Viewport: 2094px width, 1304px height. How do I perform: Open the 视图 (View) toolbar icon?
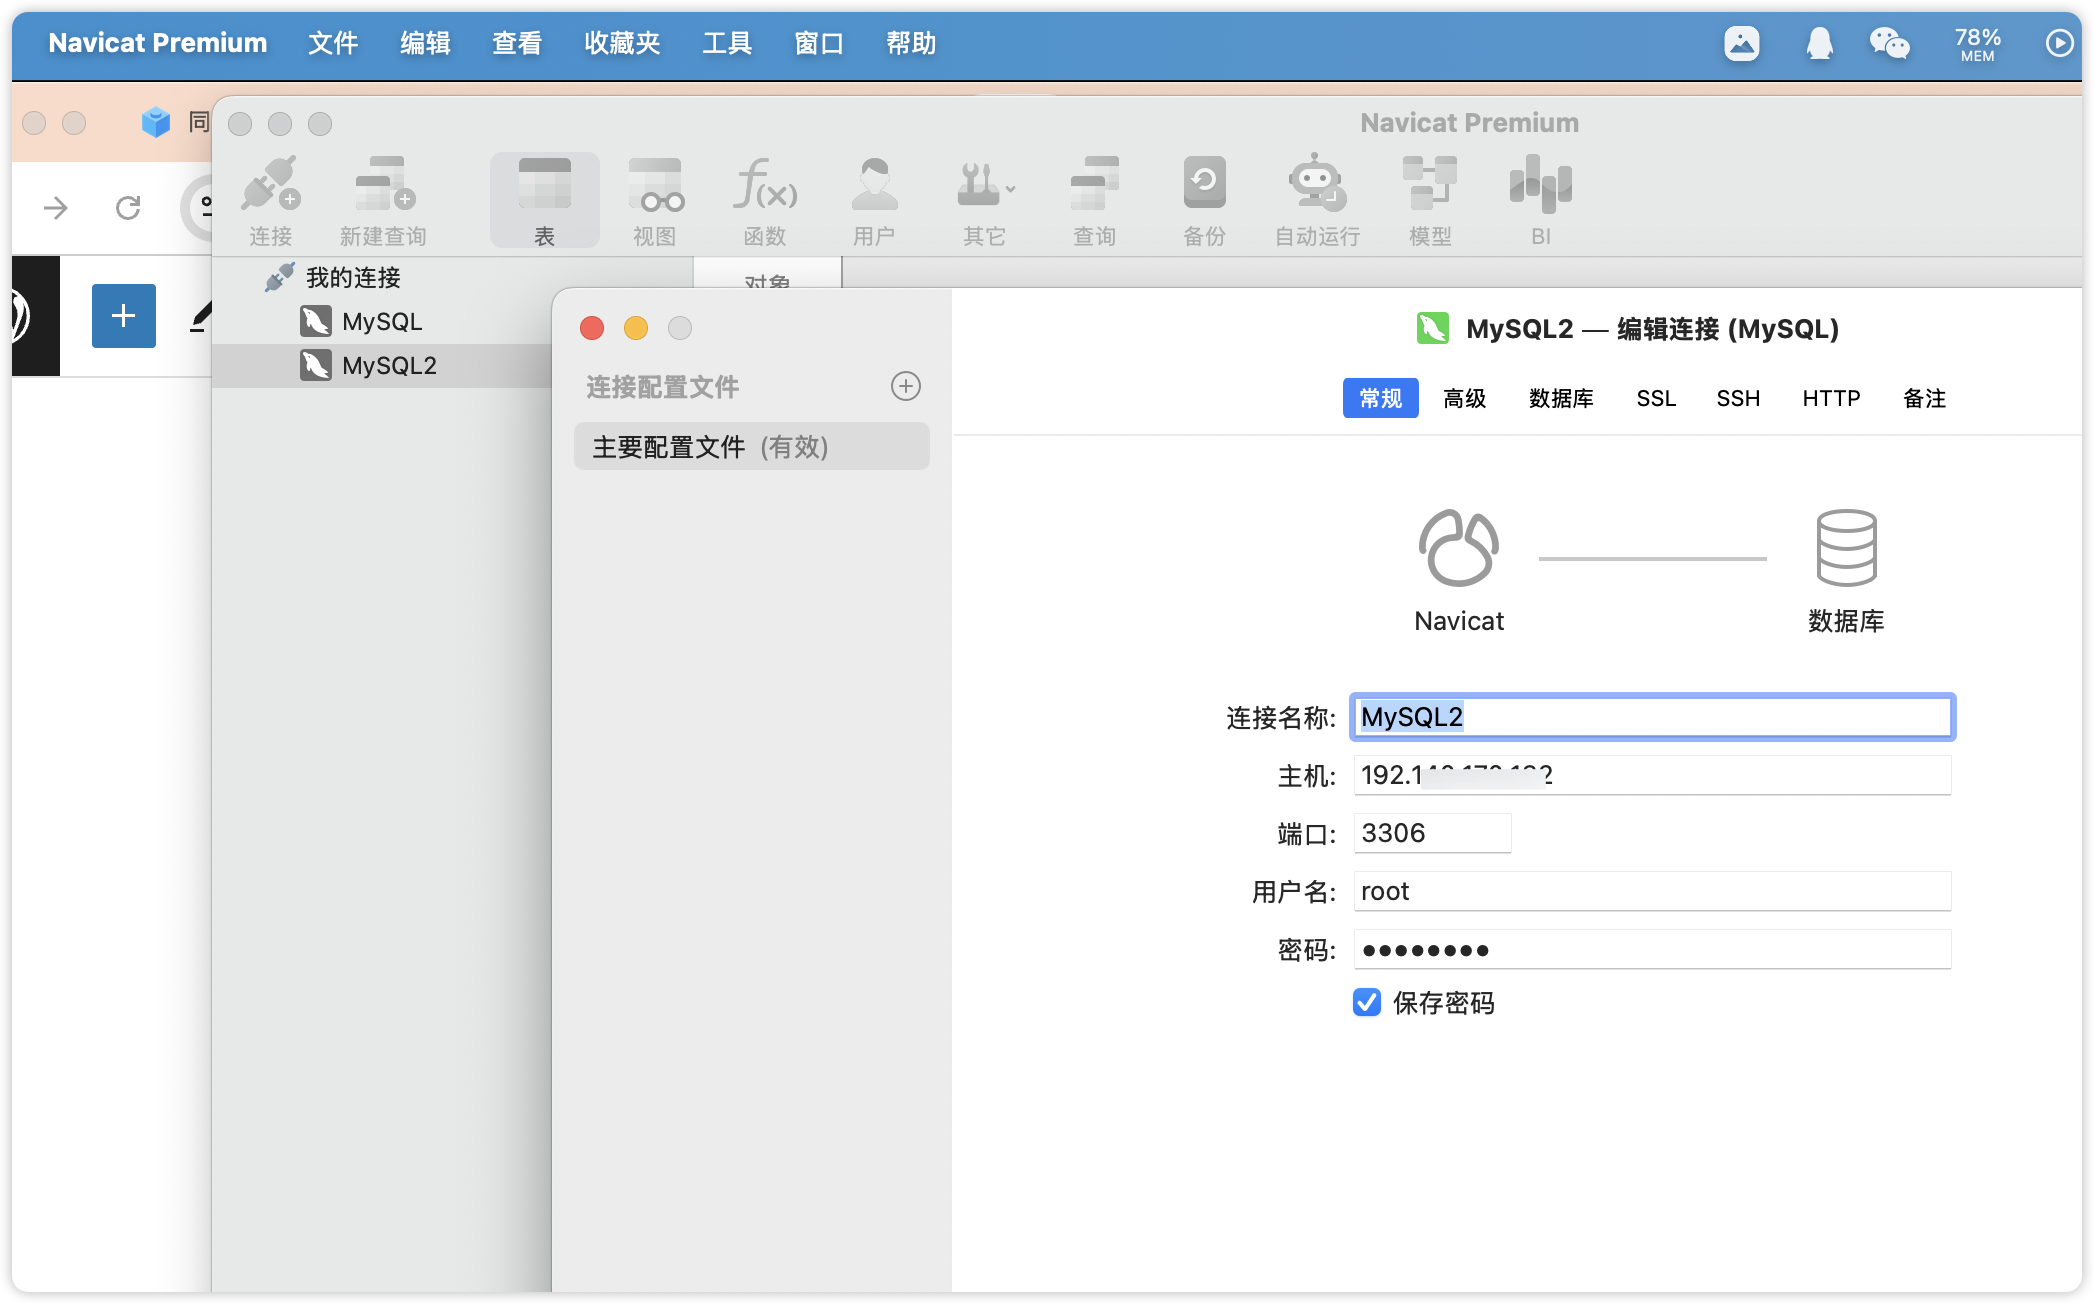[655, 200]
